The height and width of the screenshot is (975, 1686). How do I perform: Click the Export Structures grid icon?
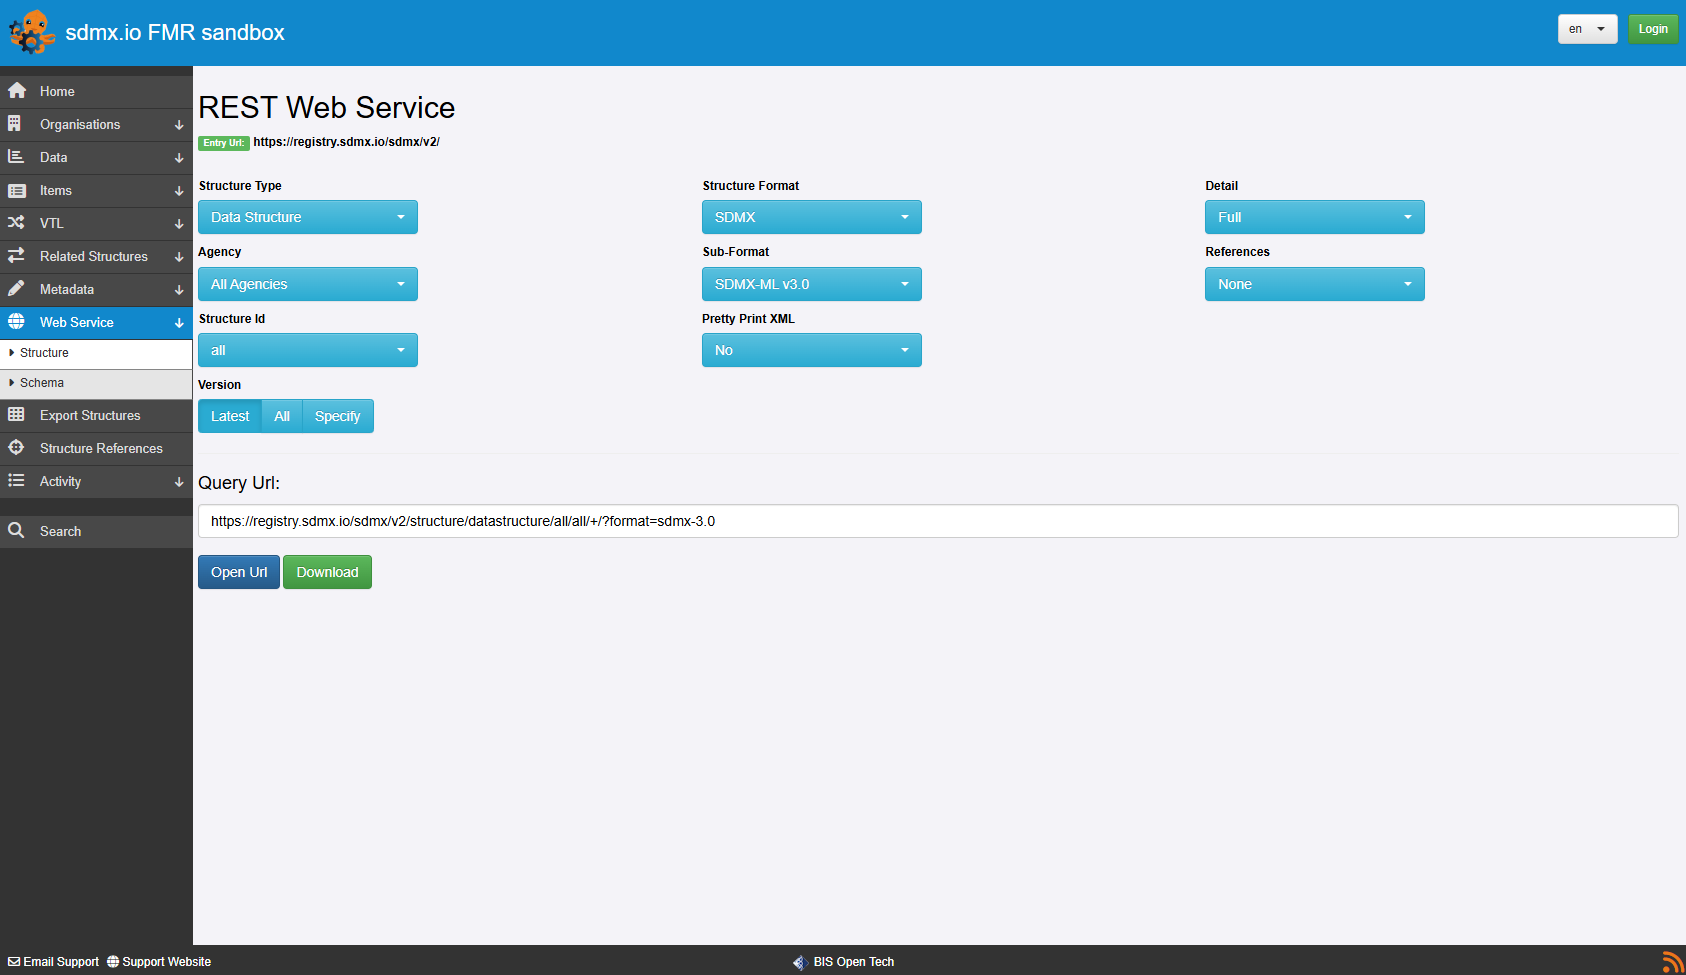pos(16,415)
